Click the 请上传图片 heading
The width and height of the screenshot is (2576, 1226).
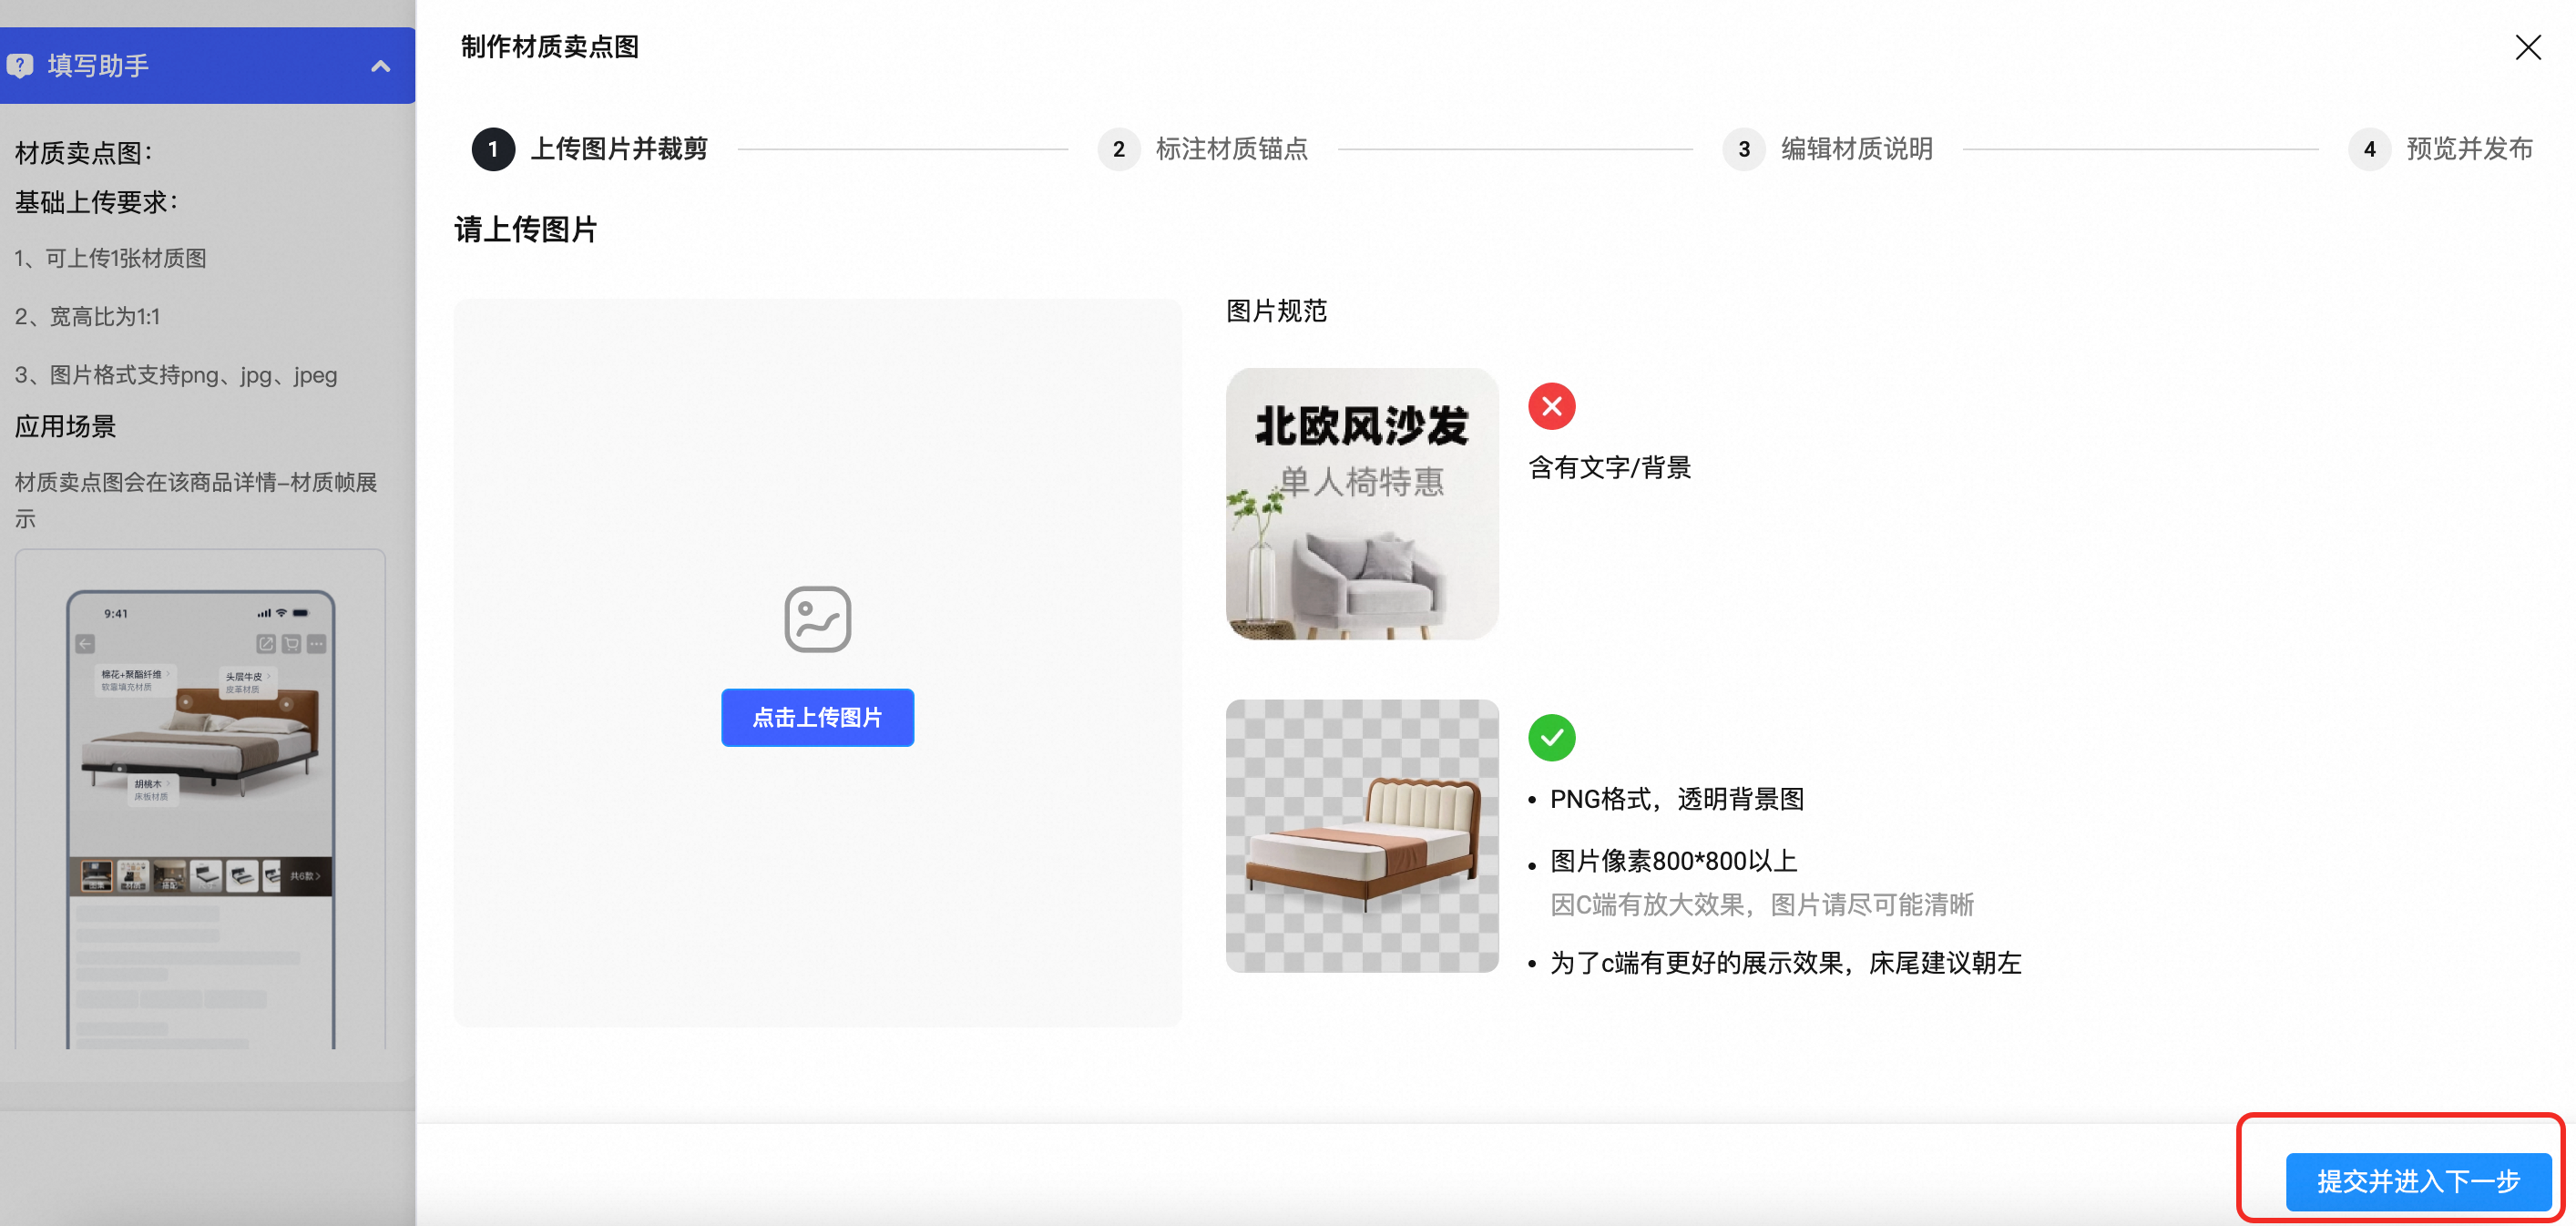(525, 230)
